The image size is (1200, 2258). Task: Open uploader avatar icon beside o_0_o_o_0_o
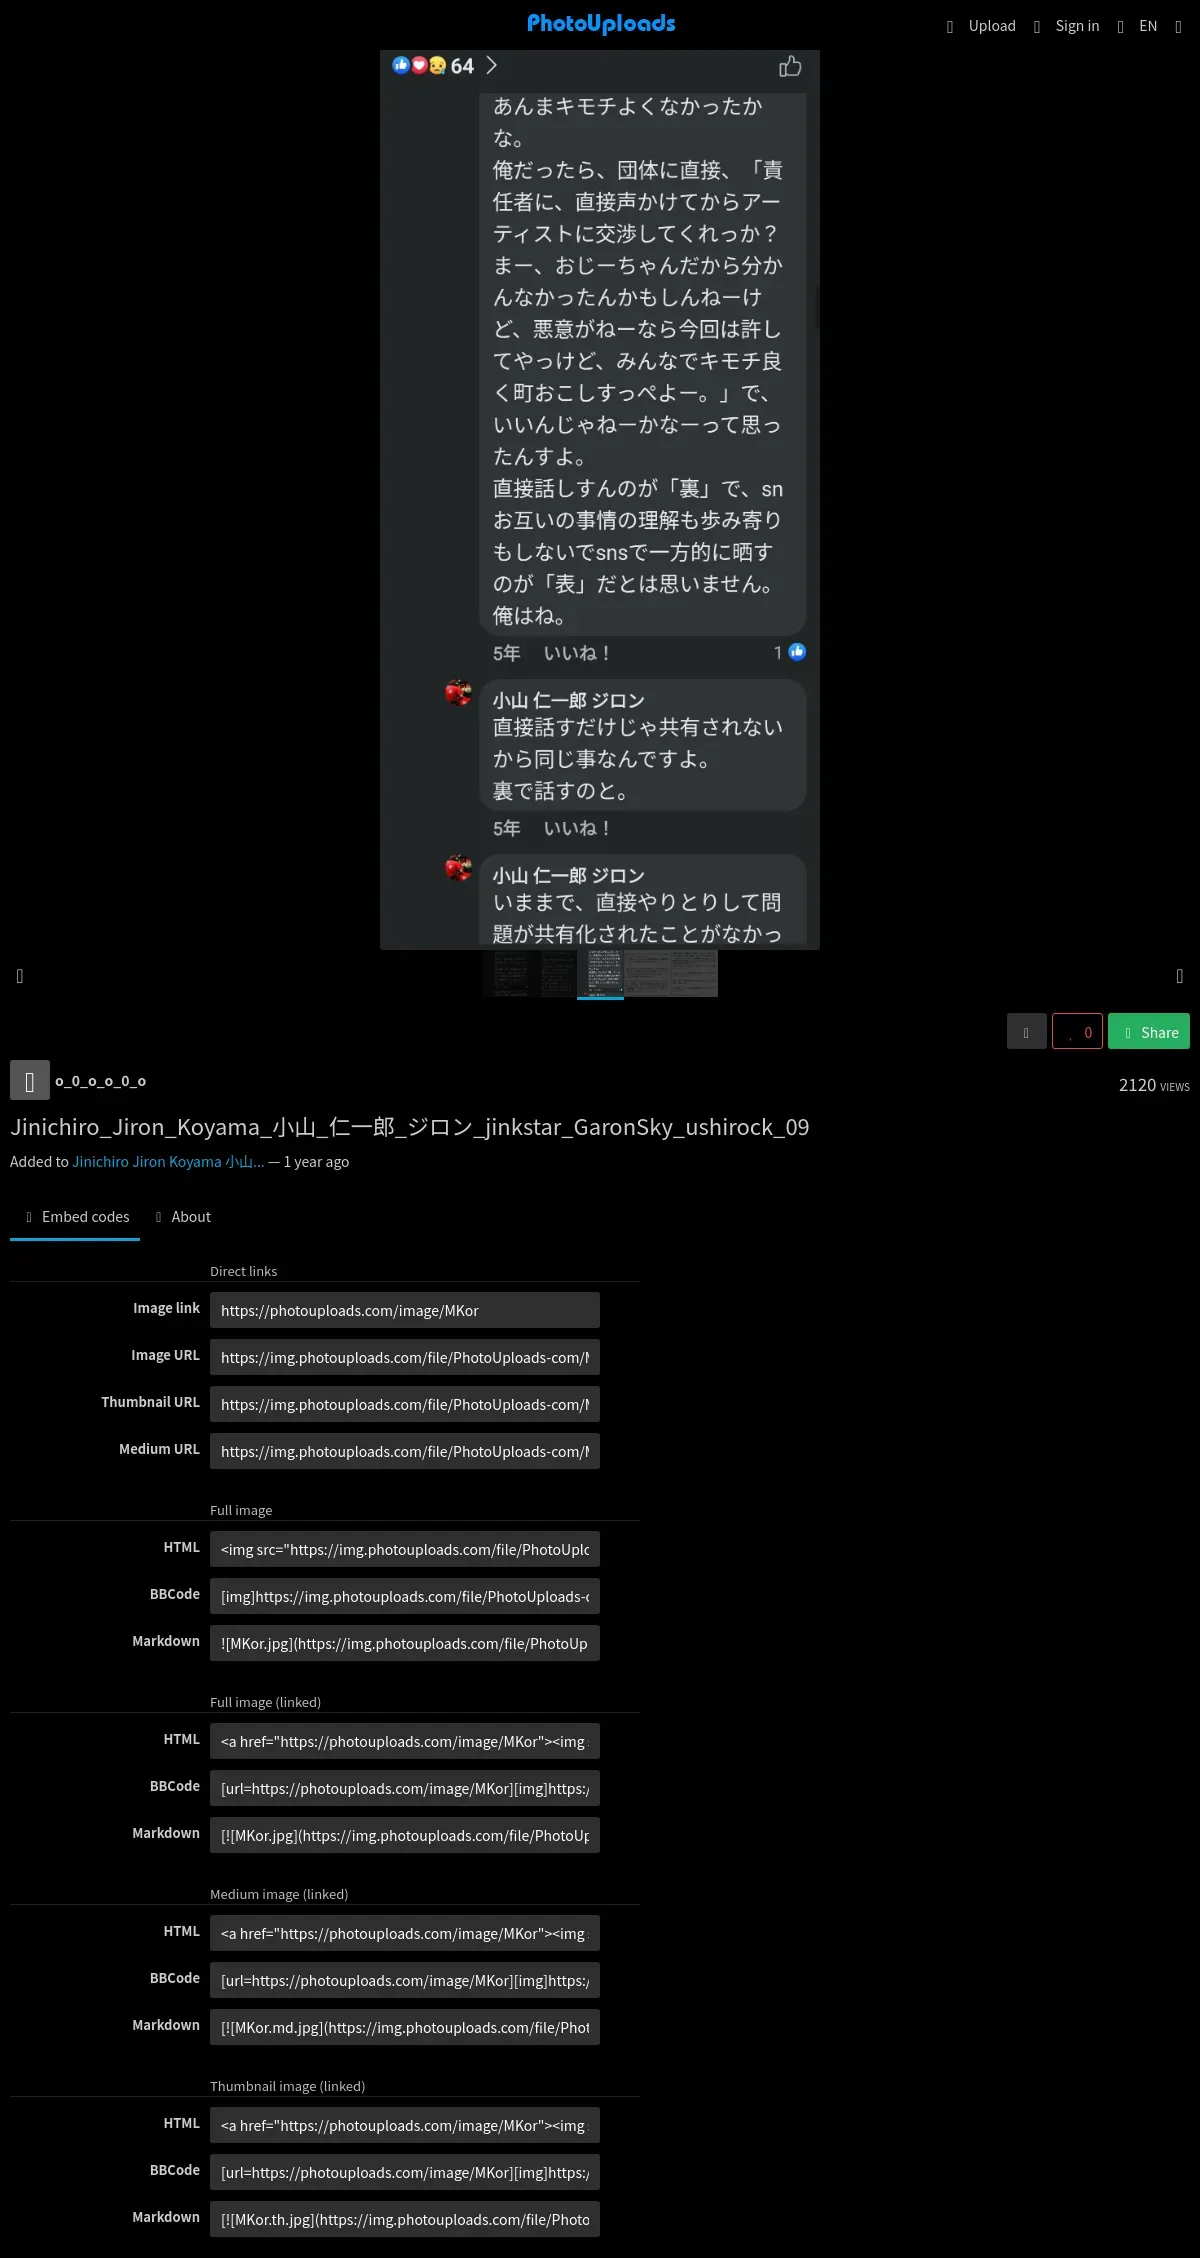(x=30, y=1080)
